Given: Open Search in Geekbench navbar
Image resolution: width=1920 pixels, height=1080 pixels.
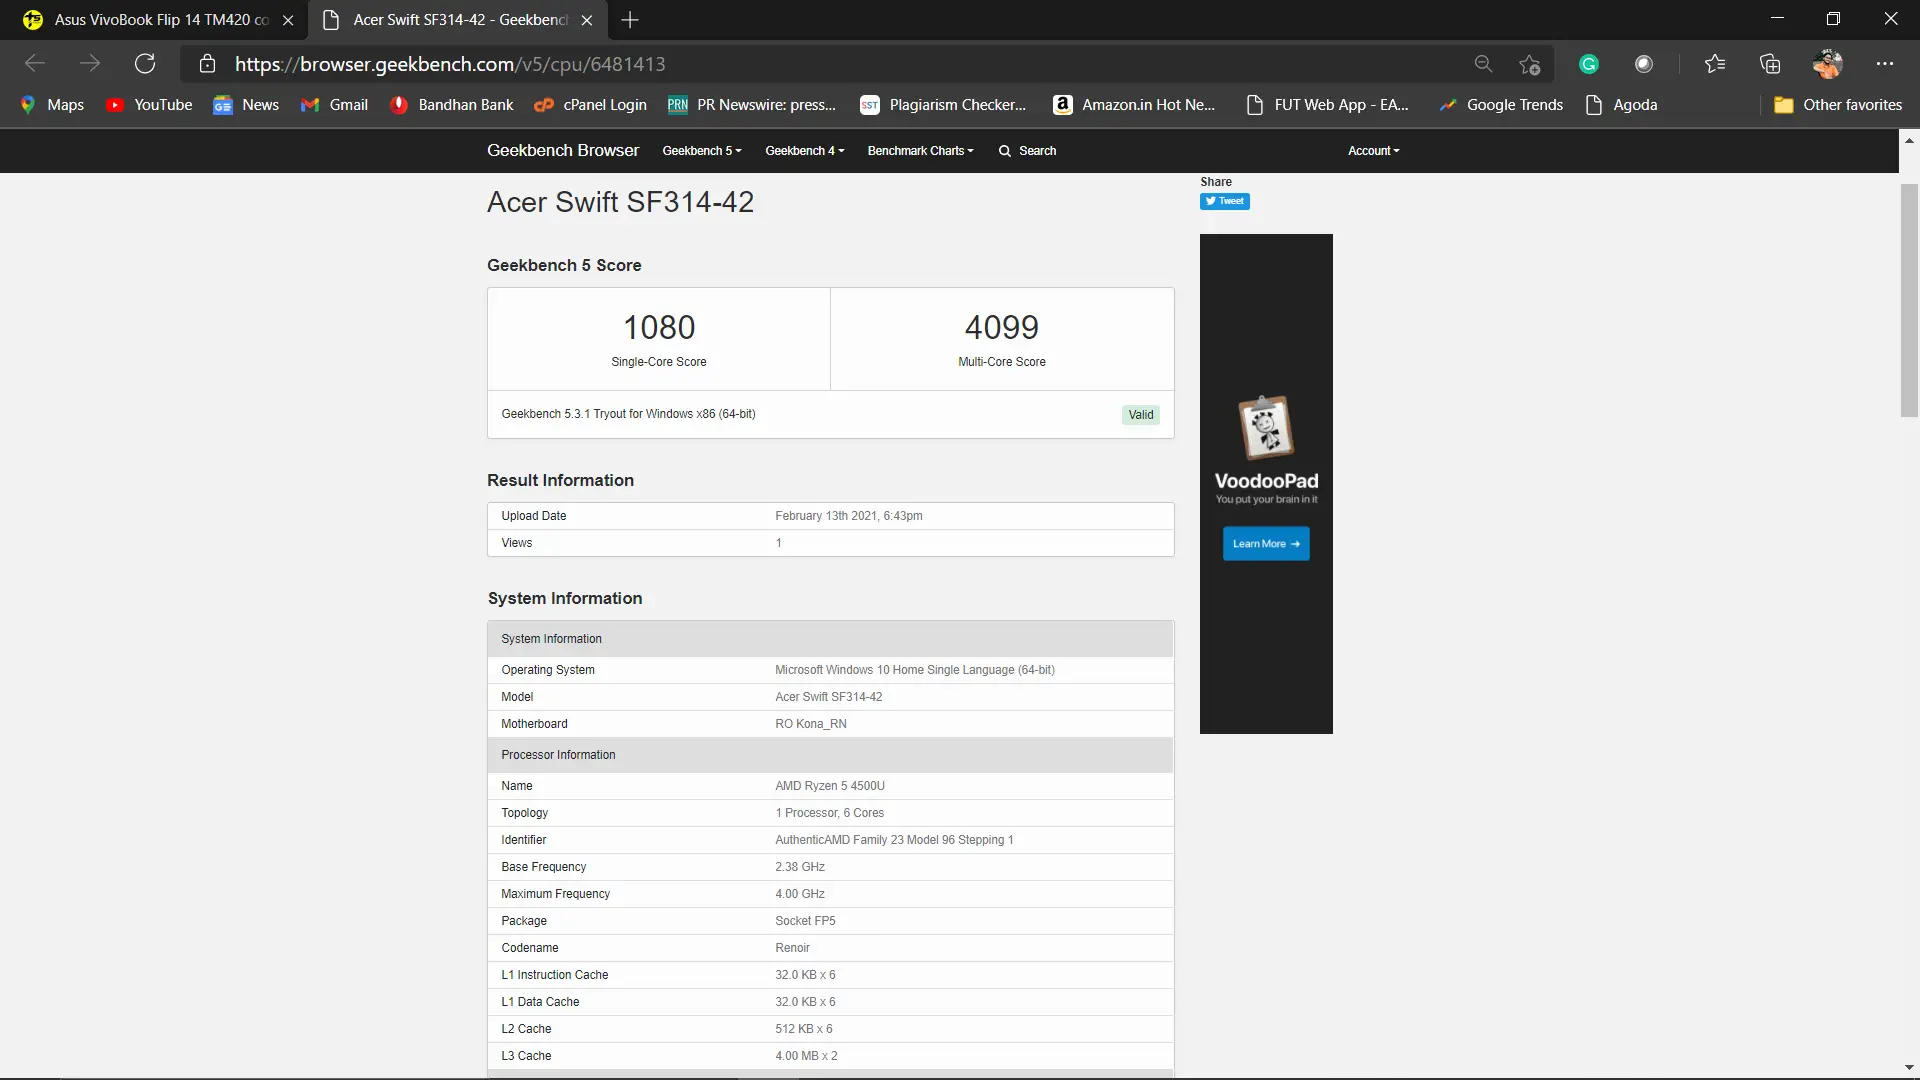Looking at the screenshot, I should (1027, 151).
